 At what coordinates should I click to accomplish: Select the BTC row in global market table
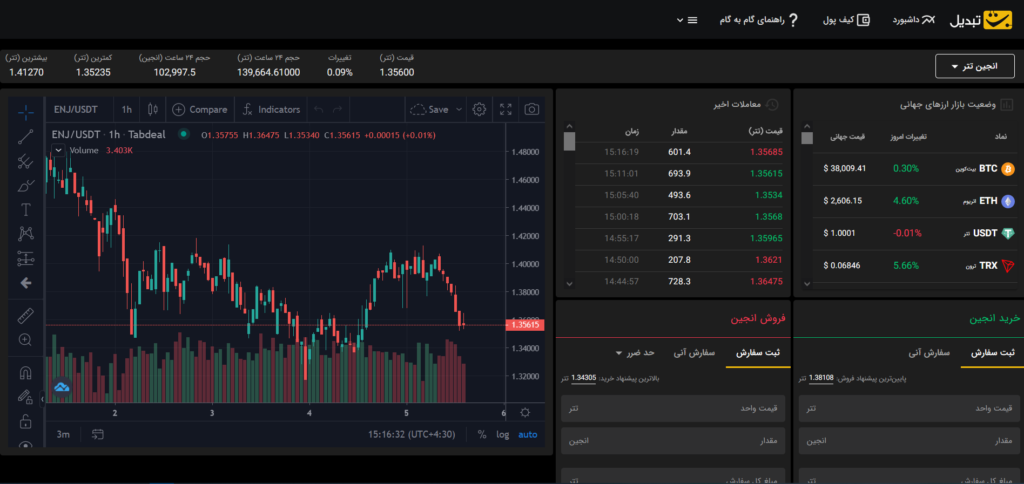point(915,169)
